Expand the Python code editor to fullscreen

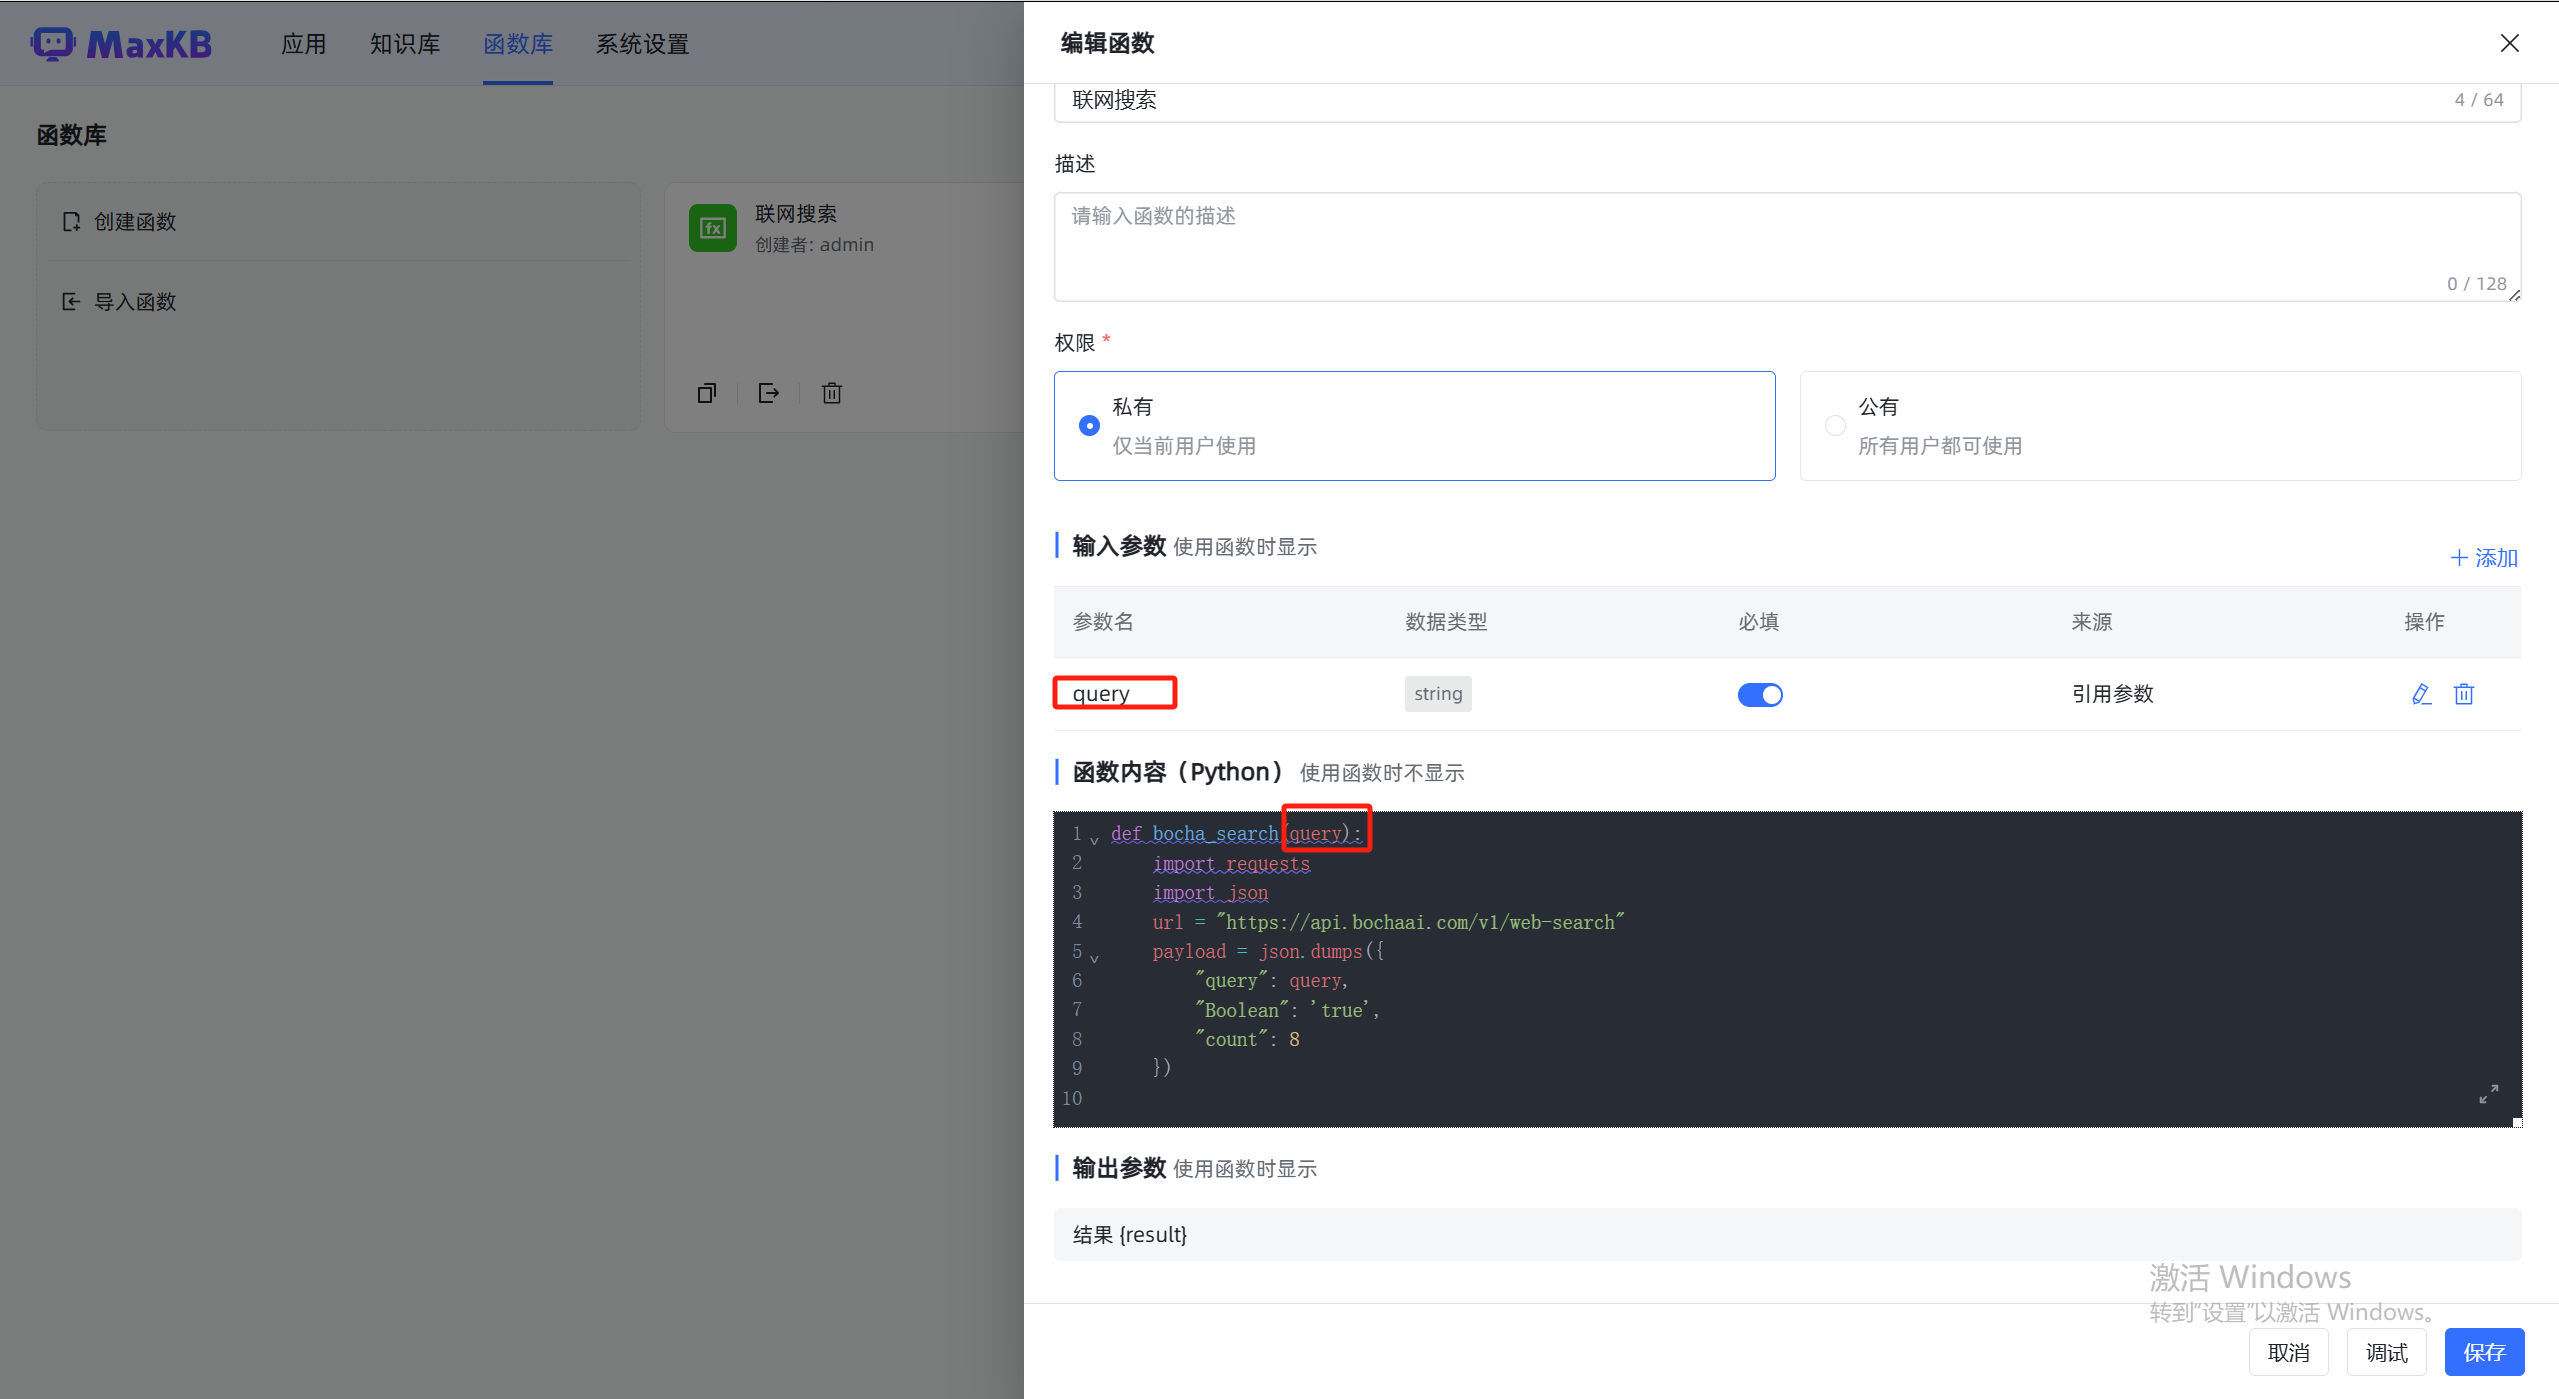pyautogui.click(x=2488, y=1094)
